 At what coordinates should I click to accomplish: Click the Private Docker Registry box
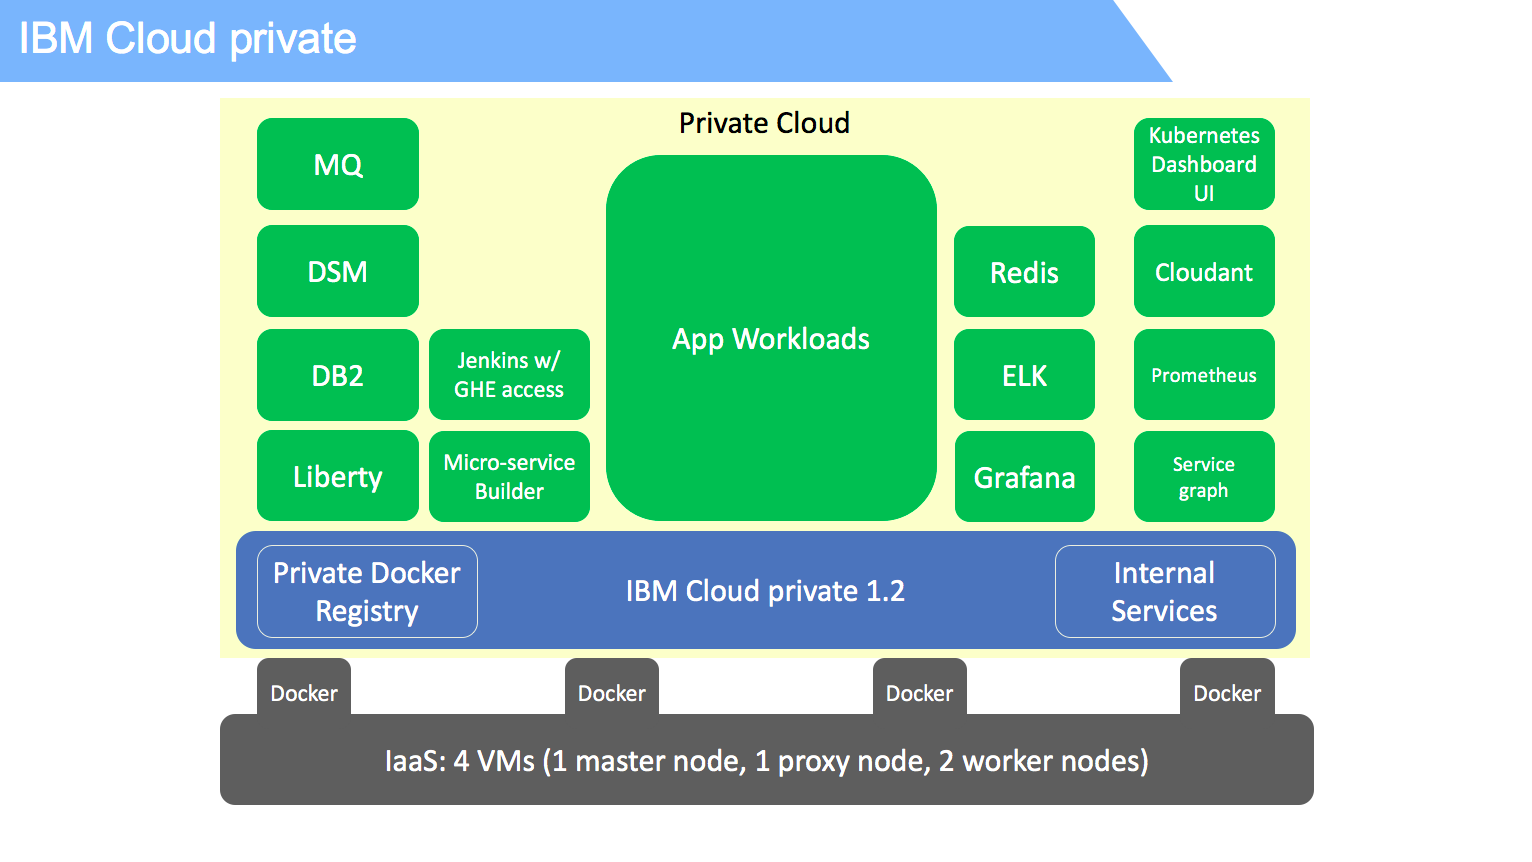pyautogui.click(x=367, y=591)
